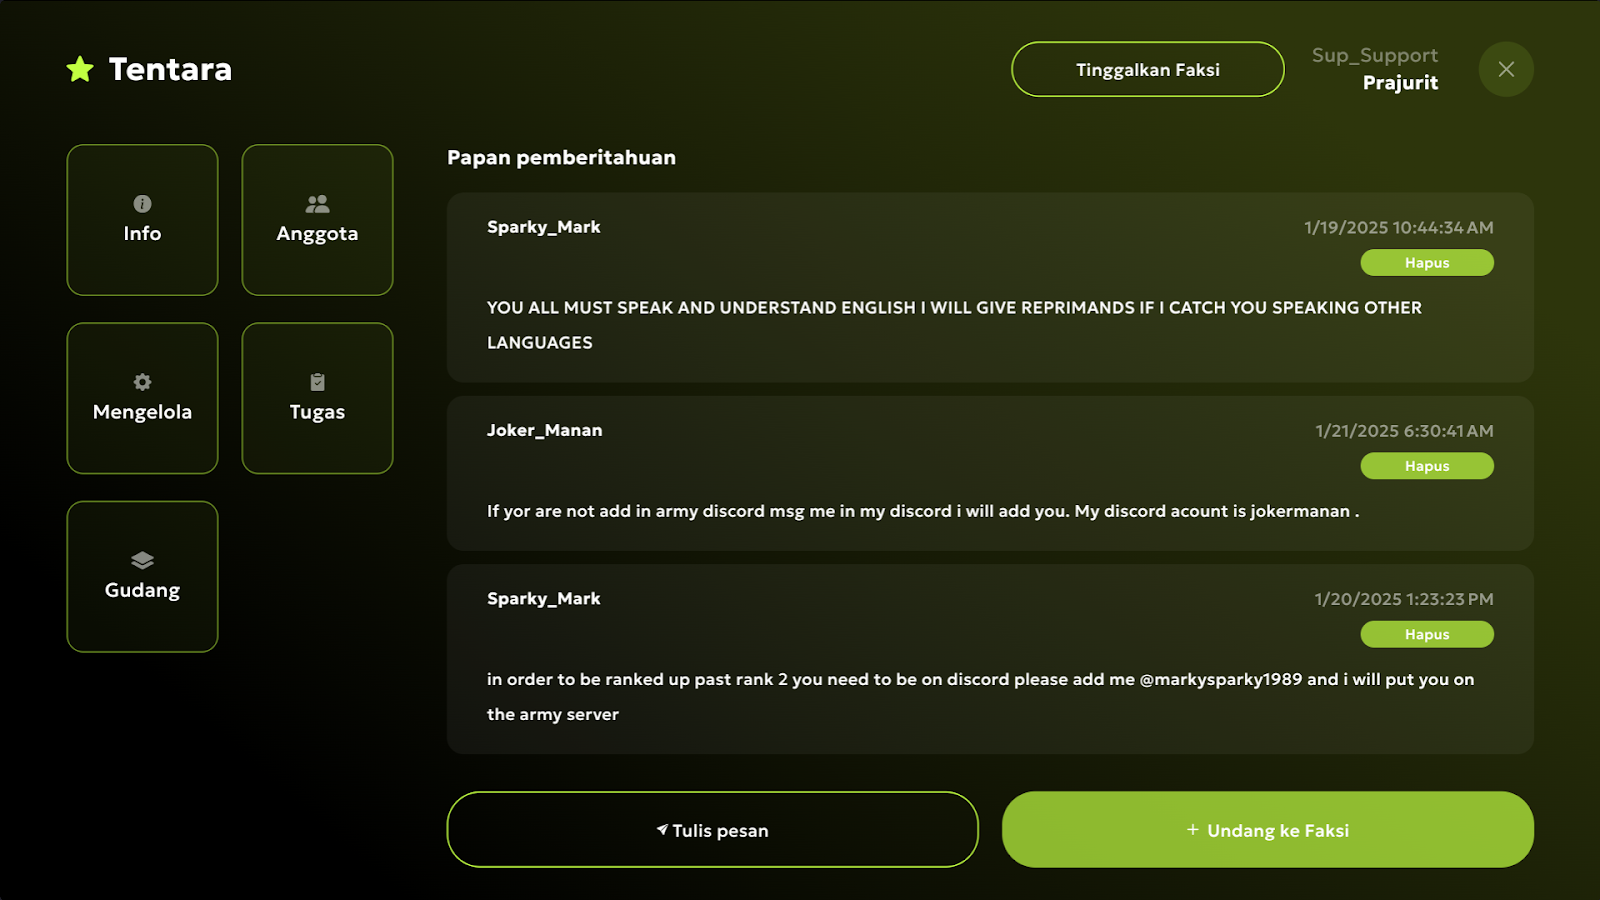Open the Tulis pesan message field
The width and height of the screenshot is (1600, 900).
712,830
